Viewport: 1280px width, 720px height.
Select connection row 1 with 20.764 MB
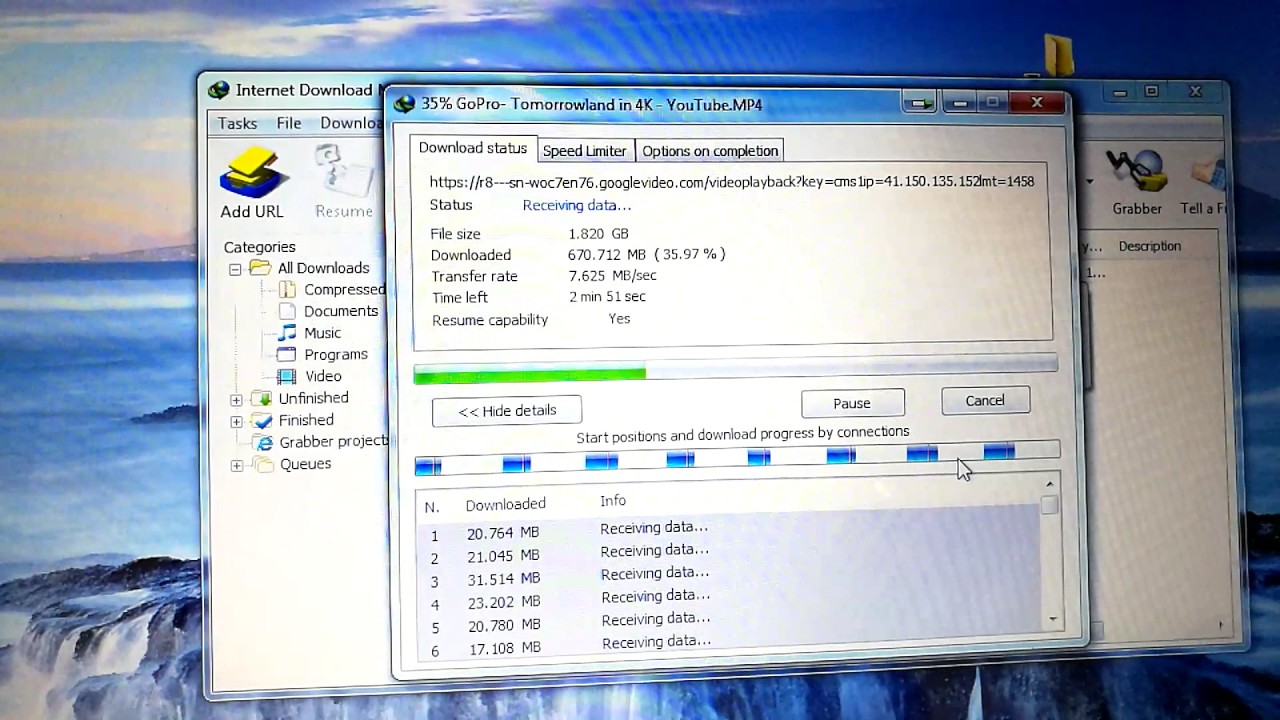pos(728,530)
